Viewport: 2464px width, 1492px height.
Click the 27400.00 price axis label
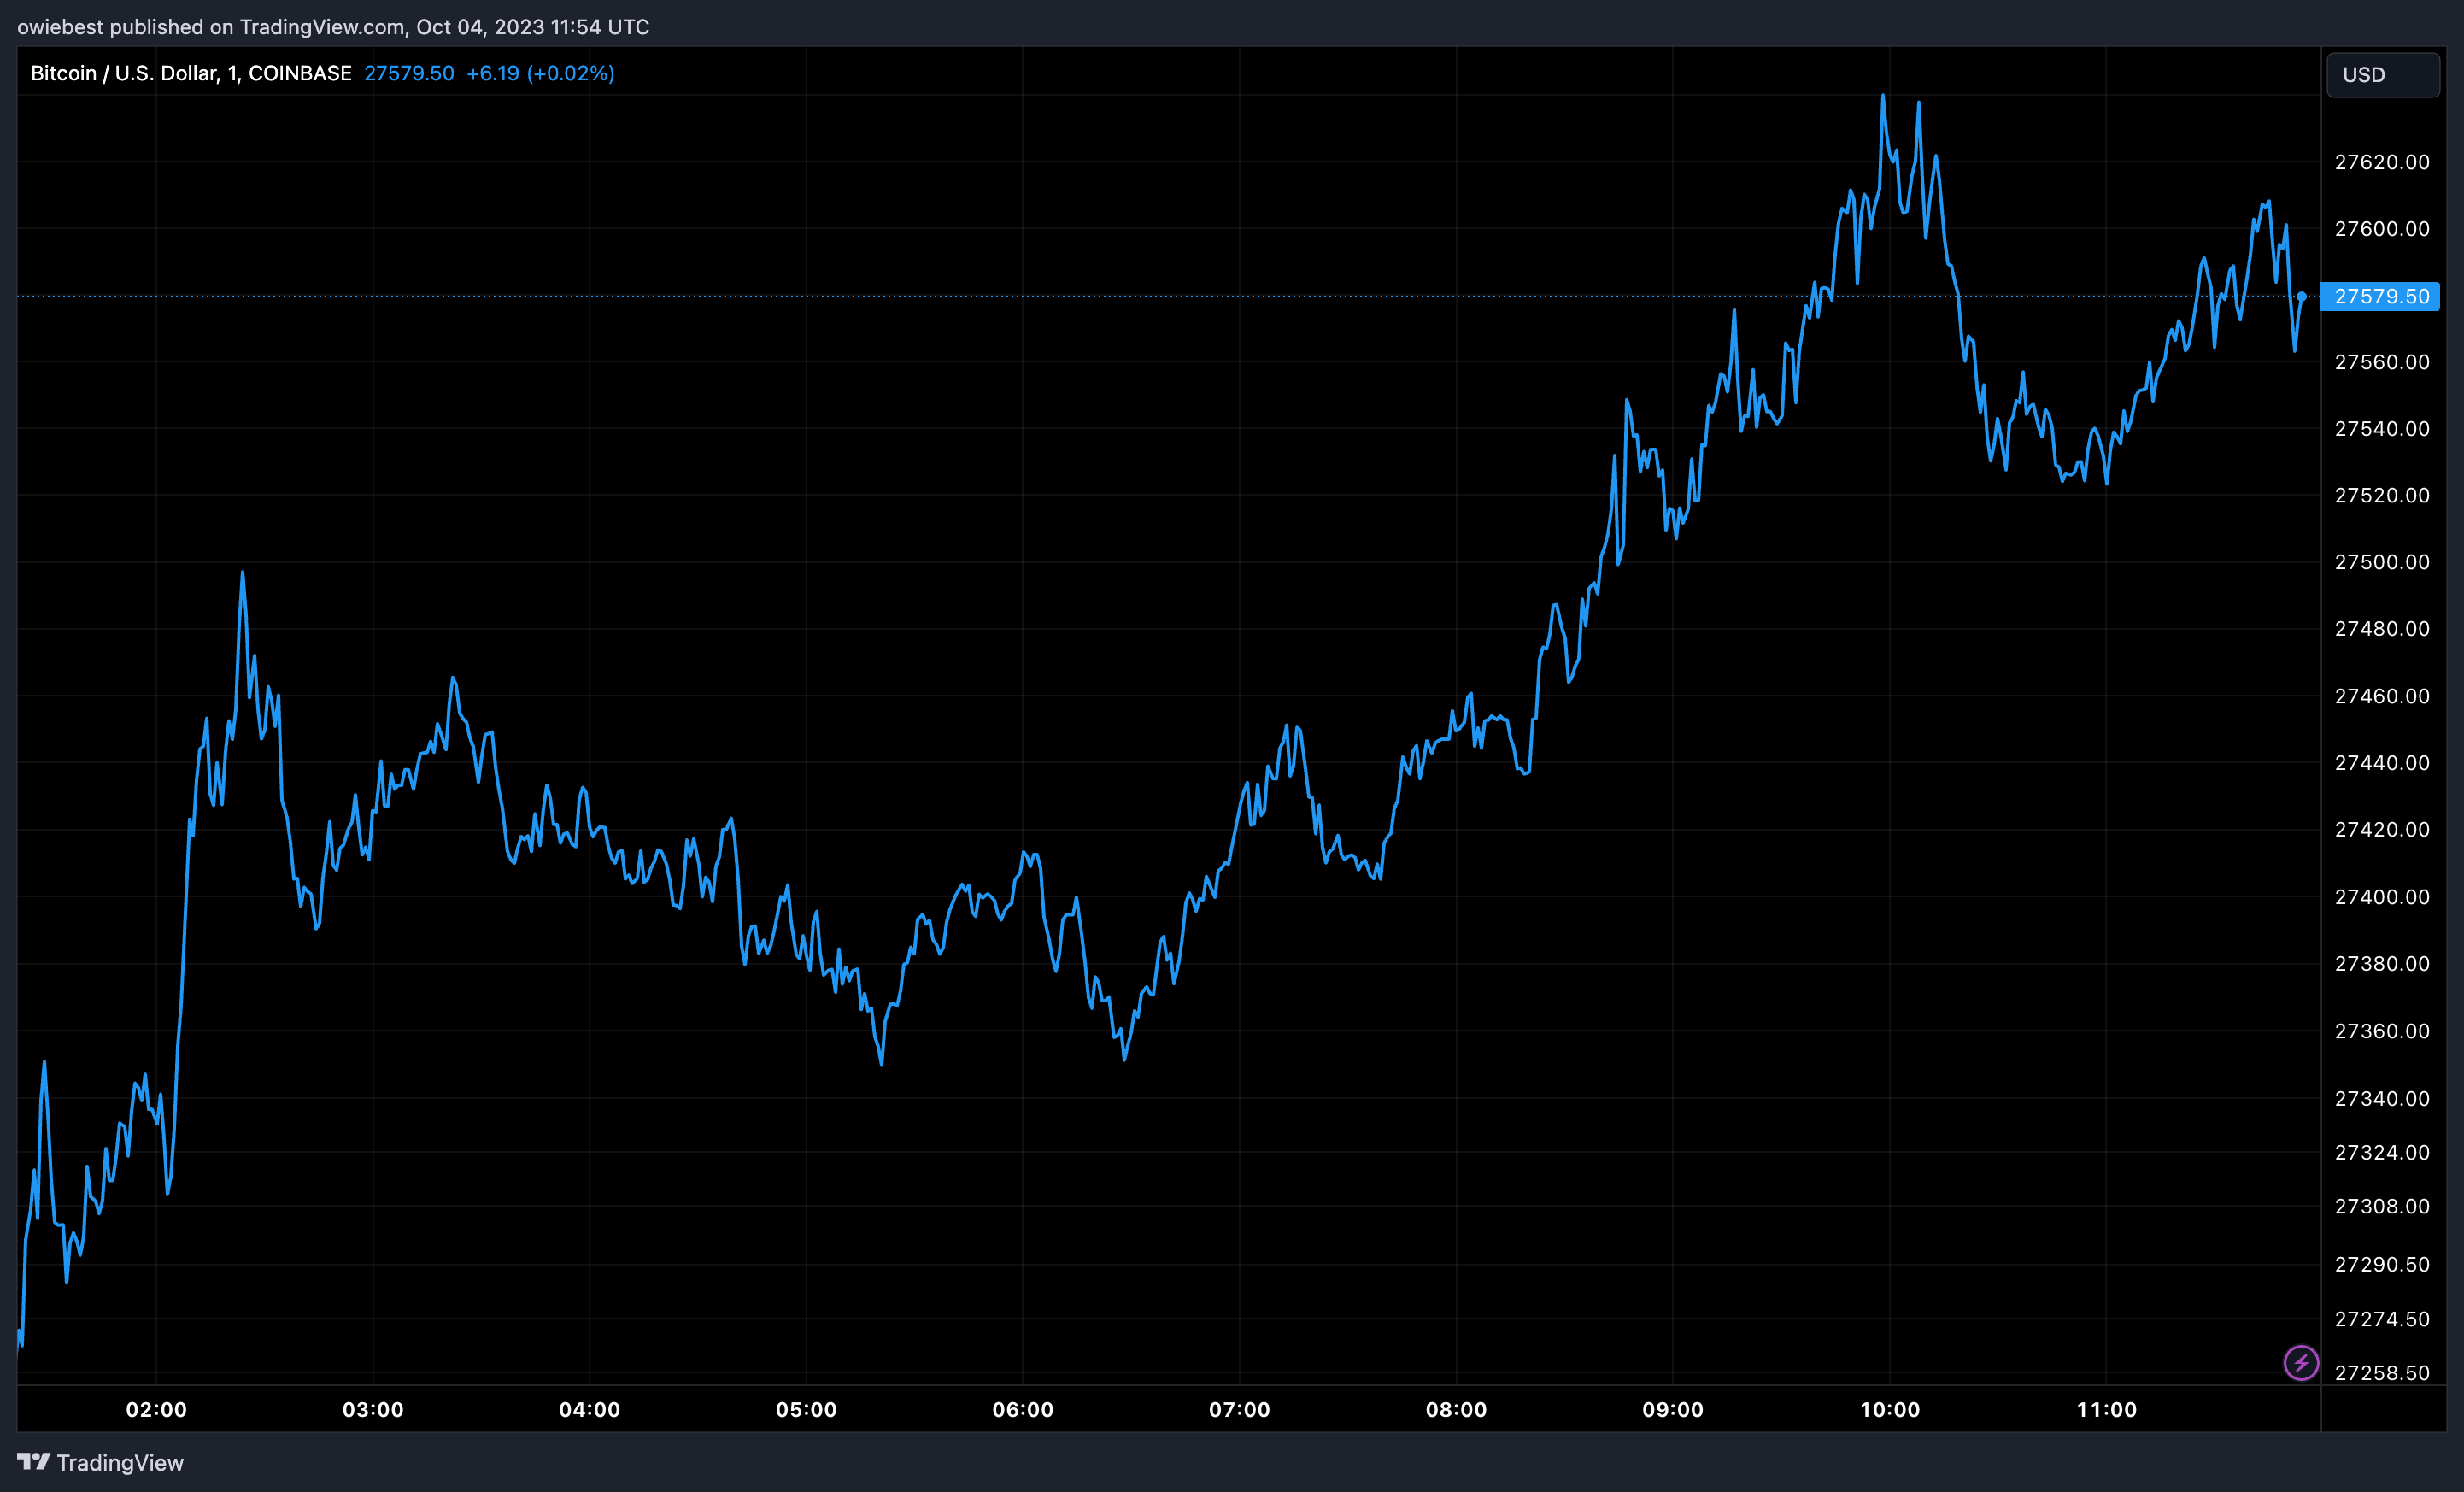[x=2381, y=897]
